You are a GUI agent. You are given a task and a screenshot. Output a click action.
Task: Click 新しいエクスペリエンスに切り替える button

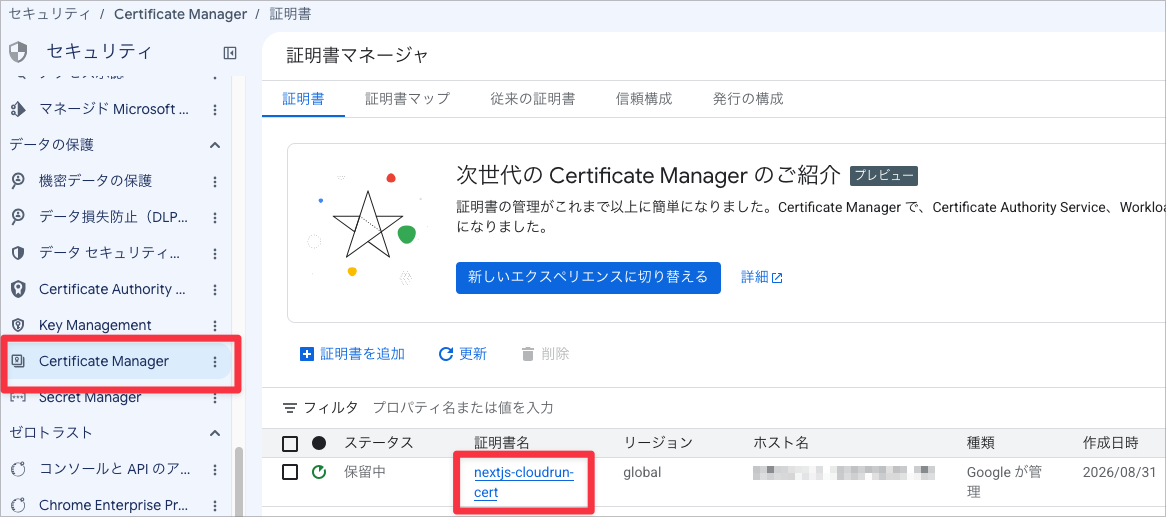tap(588, 277)
